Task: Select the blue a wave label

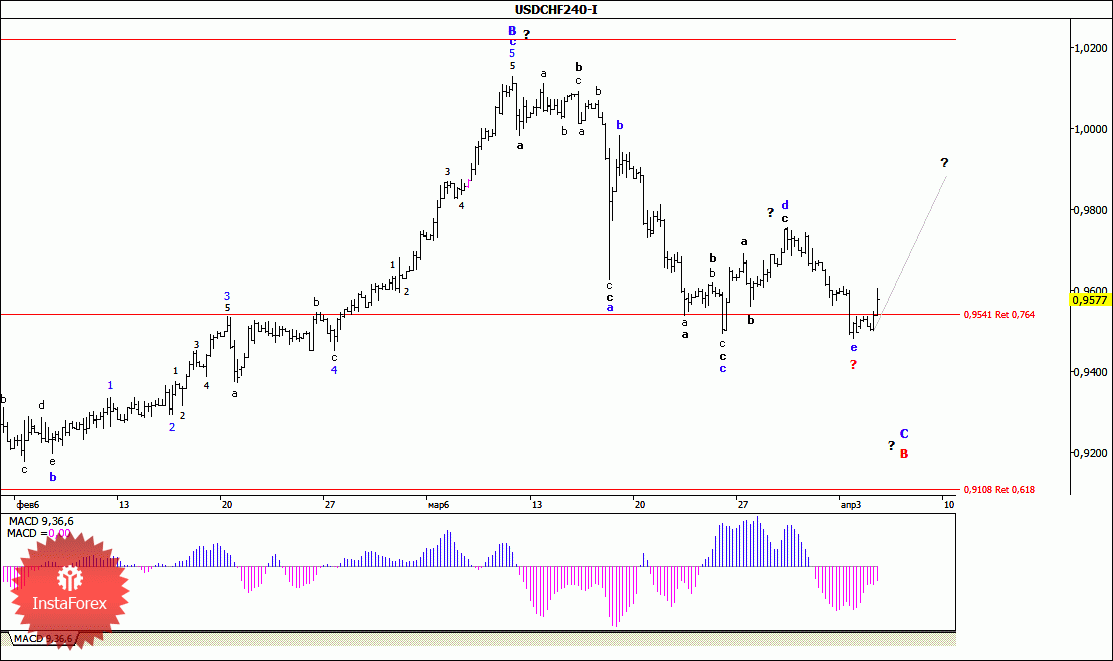Action: [610, 307]
